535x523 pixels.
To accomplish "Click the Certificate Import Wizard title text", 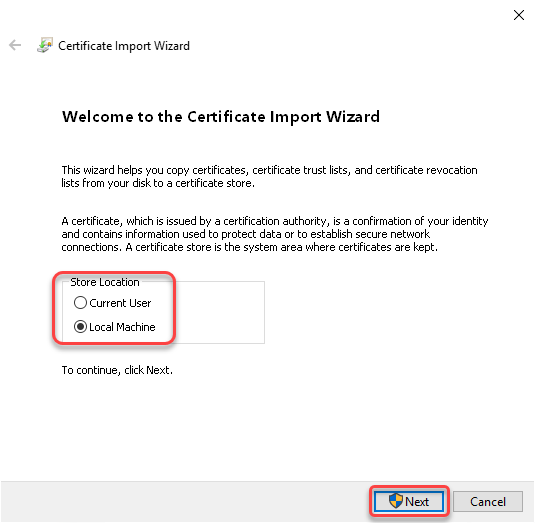I will 124,46.
